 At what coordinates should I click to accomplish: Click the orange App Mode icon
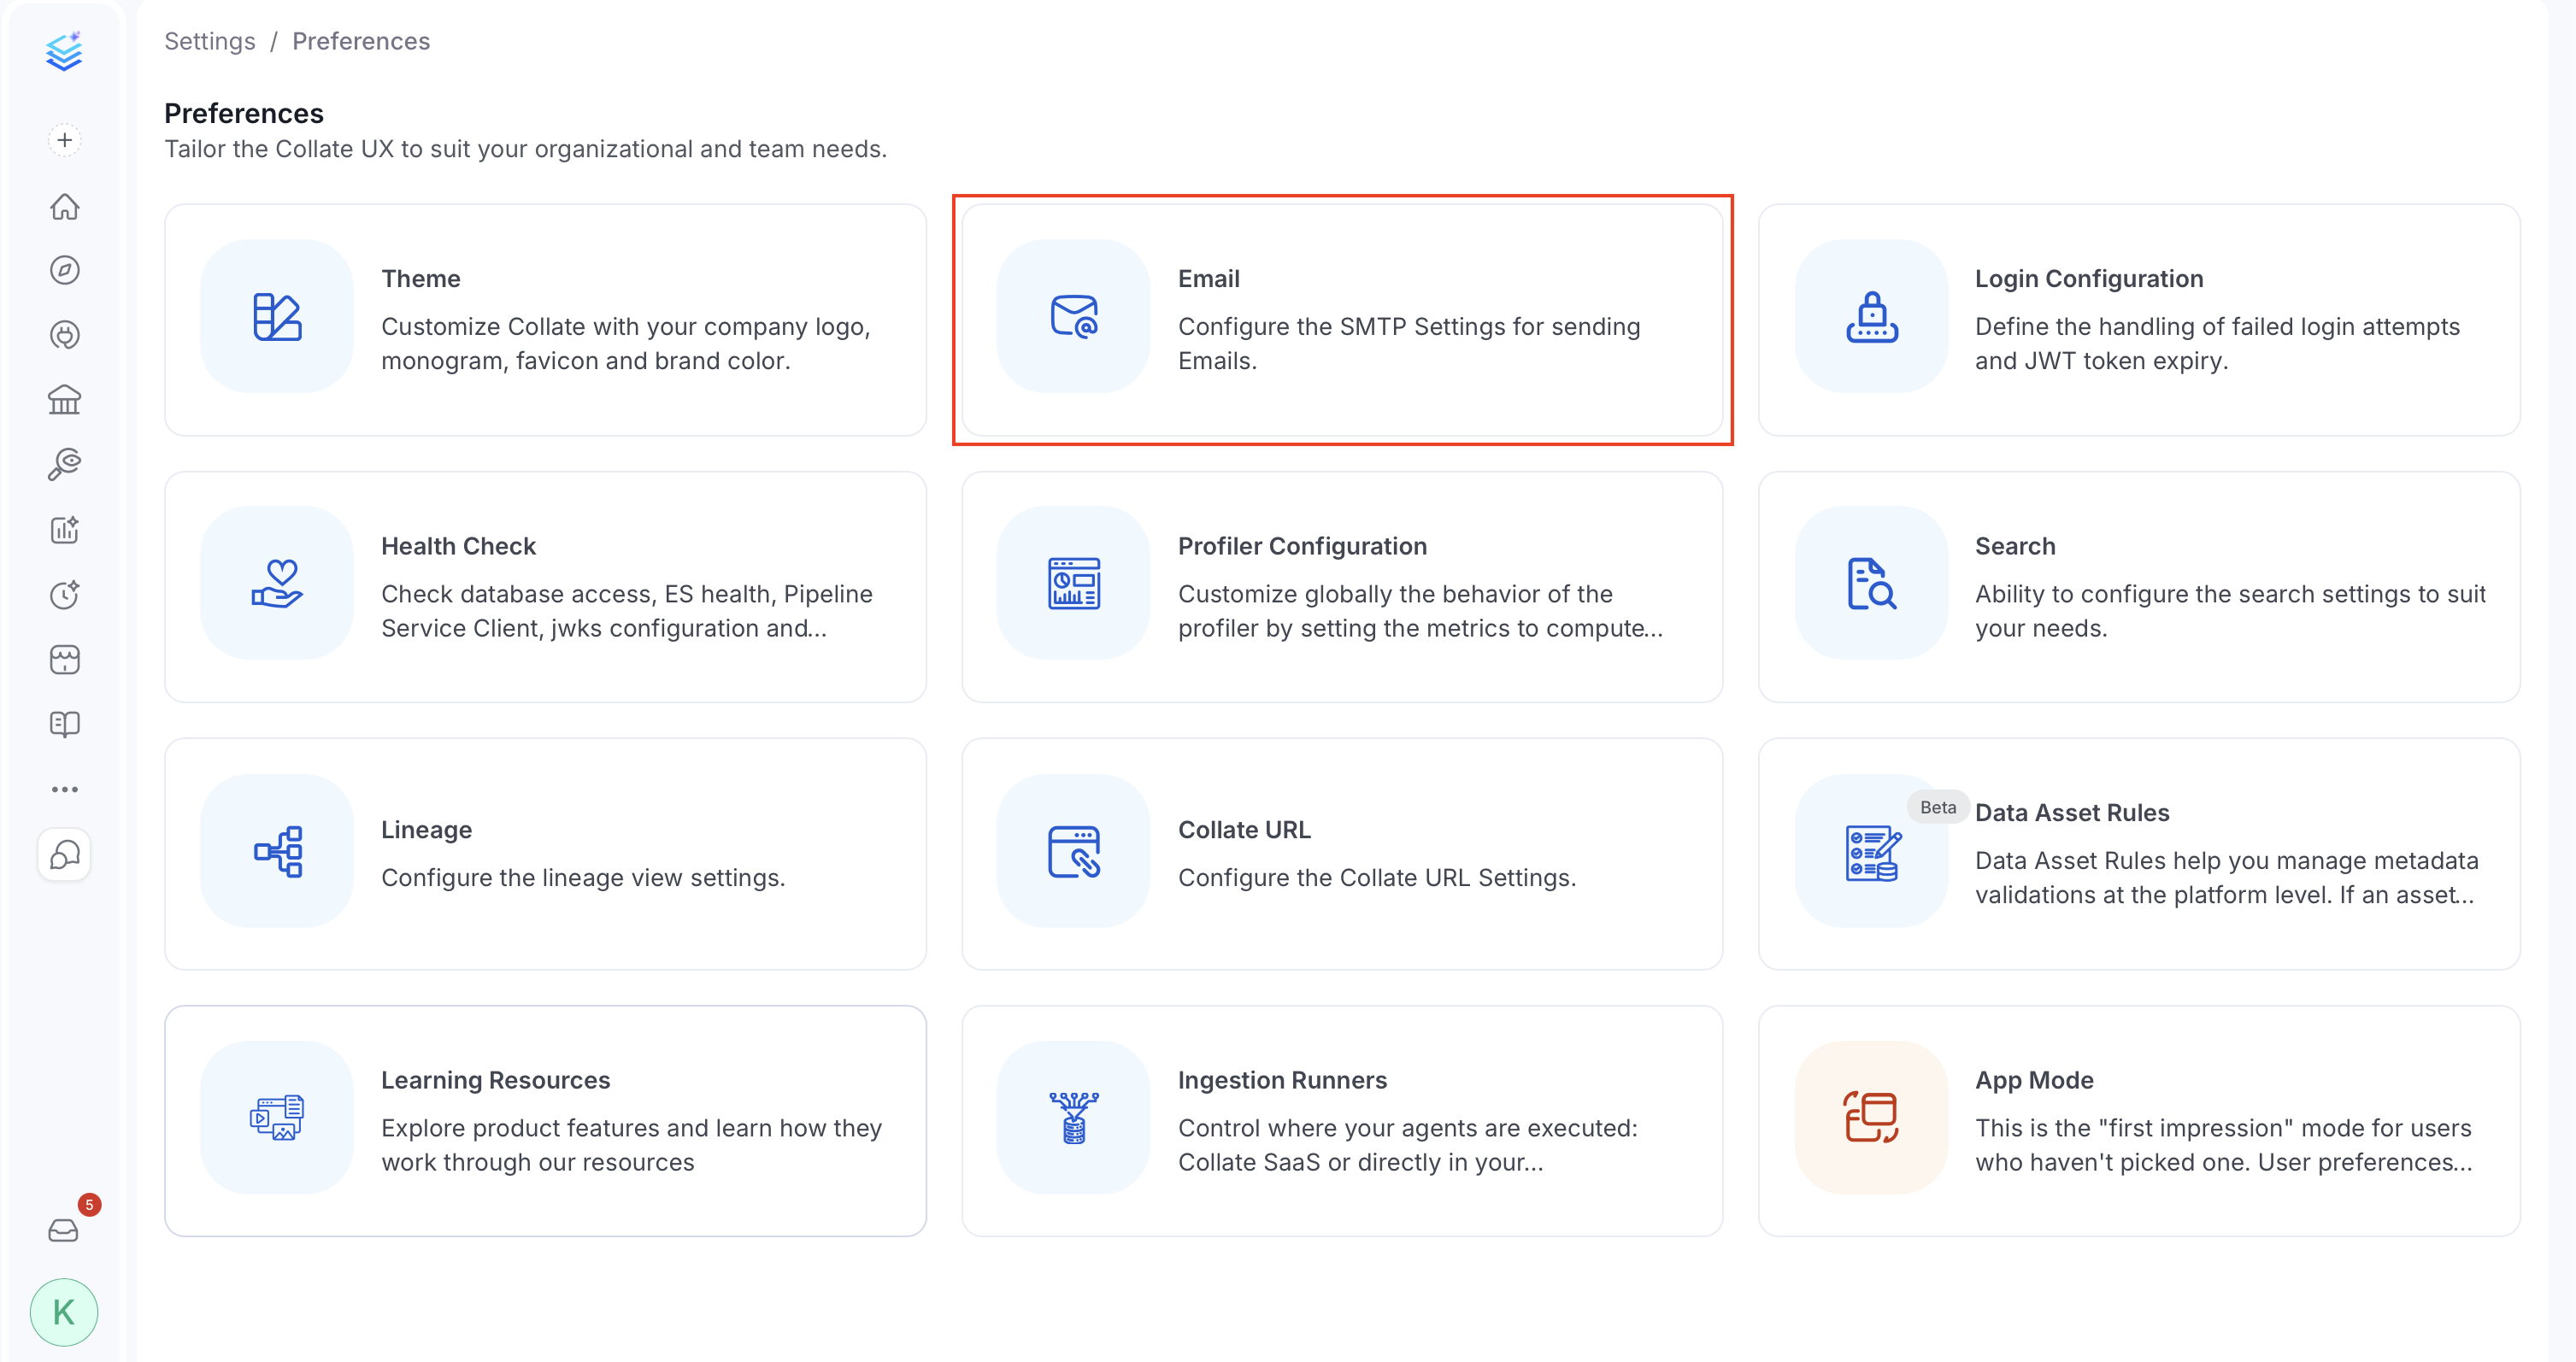coord(1872,1117)
